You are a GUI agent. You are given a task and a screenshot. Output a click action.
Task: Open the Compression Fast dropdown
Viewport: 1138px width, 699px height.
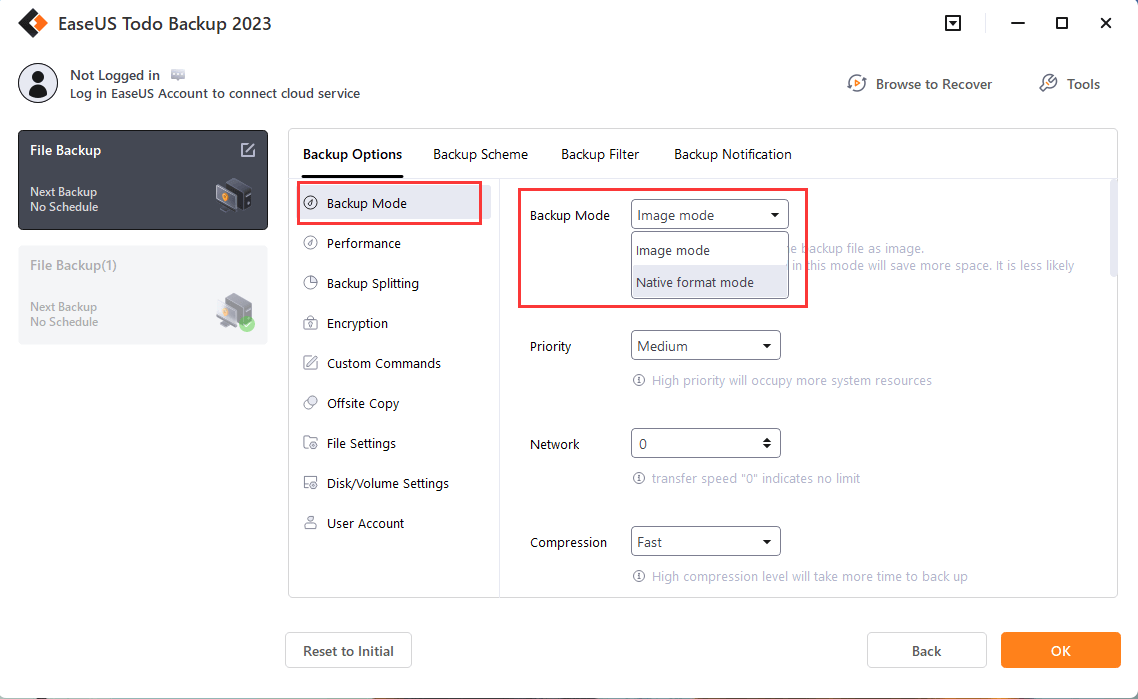pyautogui.click(x=705, y=541)
